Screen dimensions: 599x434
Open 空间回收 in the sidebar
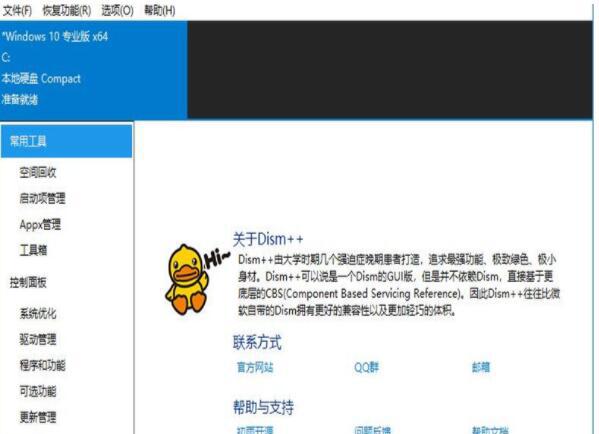coord(38,173)
